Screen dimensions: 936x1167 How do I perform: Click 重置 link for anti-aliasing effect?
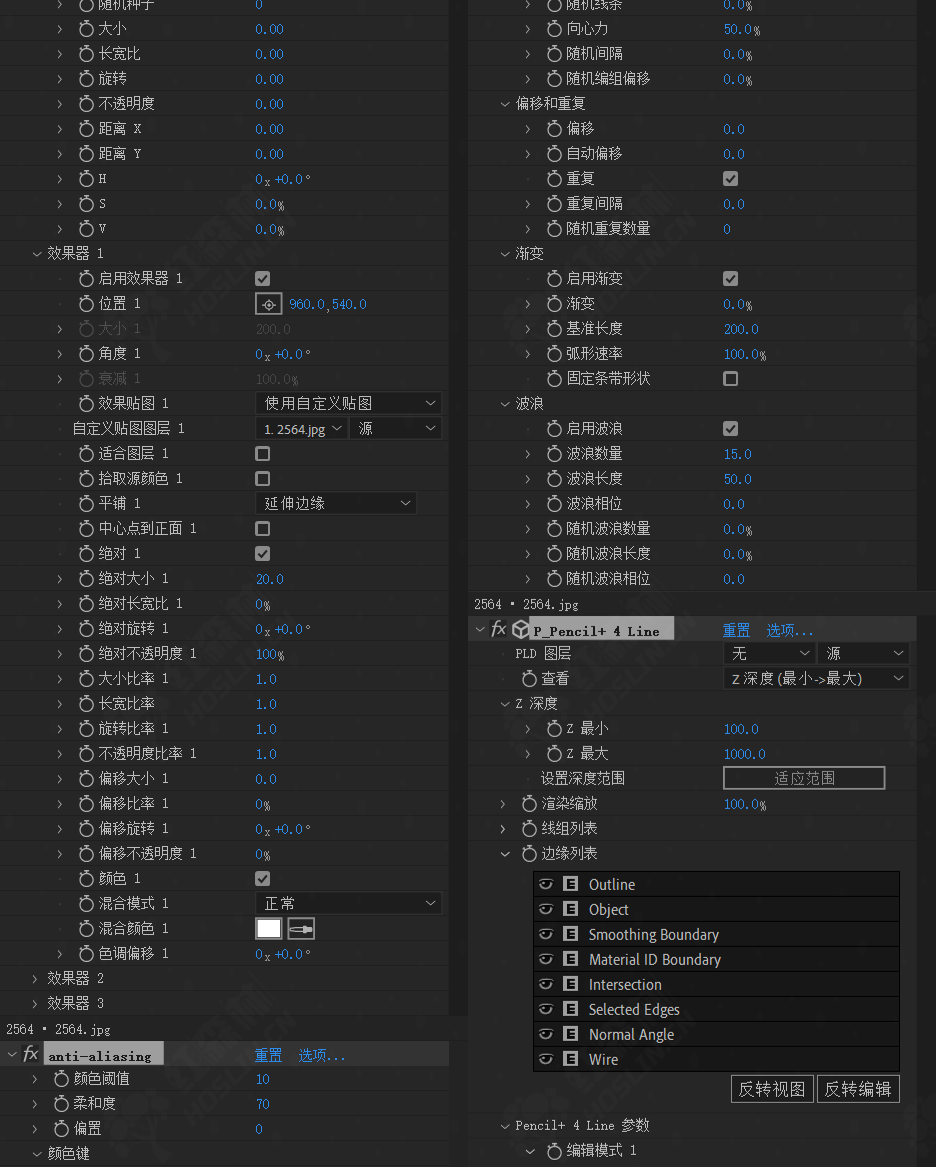[x=269, y=1055]
